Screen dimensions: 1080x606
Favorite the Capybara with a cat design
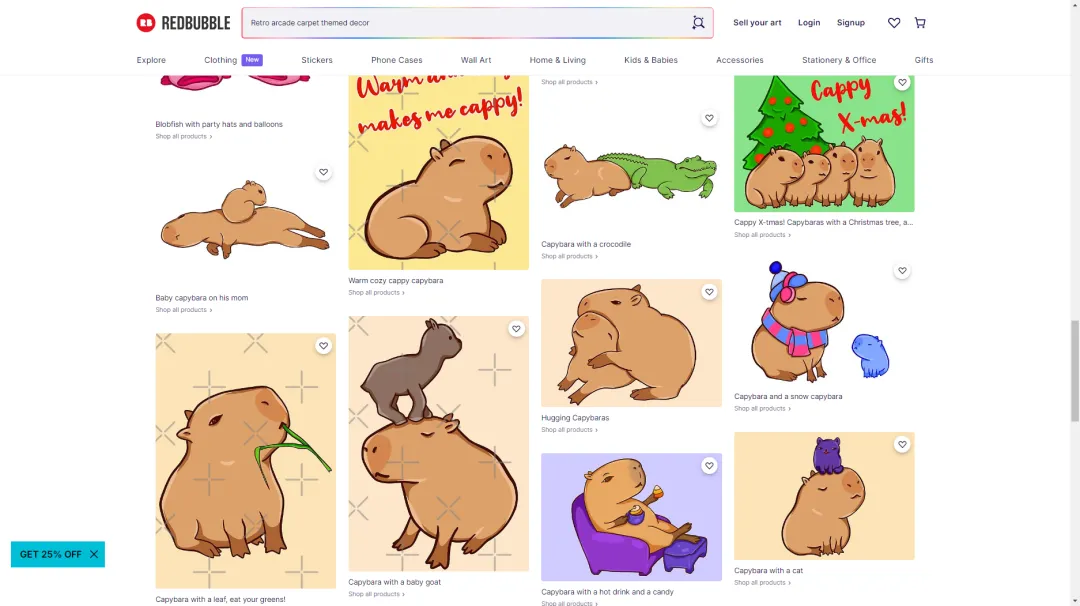pyautogui.click(x=902, y=444)
